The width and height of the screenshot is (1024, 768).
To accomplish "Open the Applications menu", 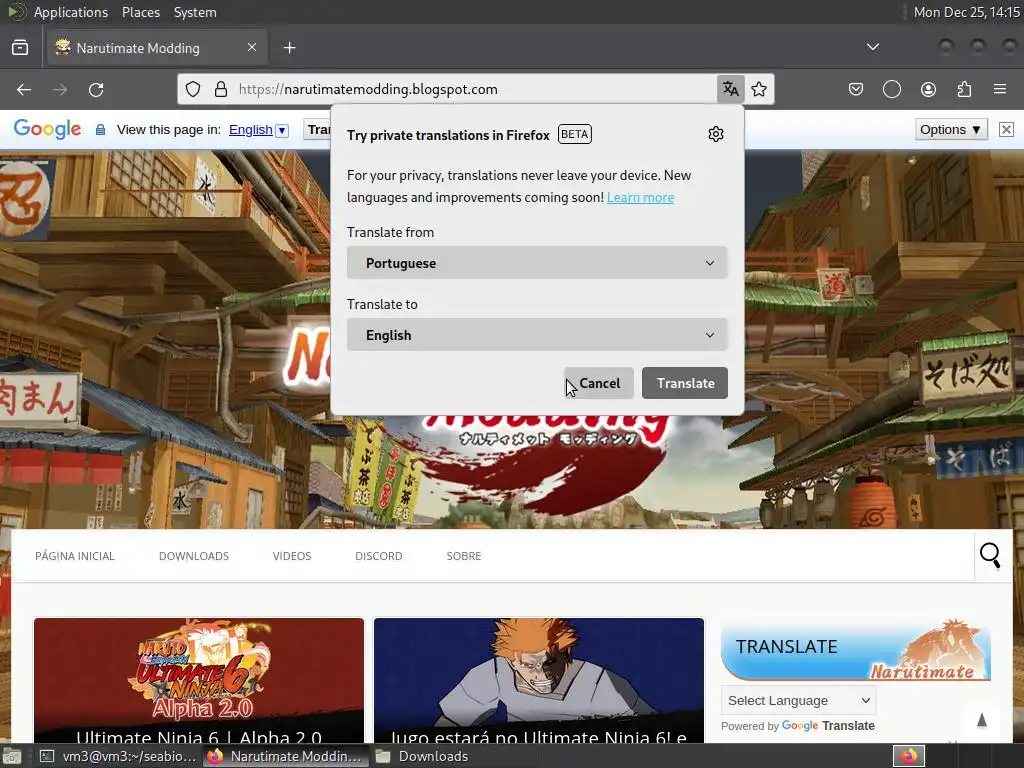I will [71, 12].
